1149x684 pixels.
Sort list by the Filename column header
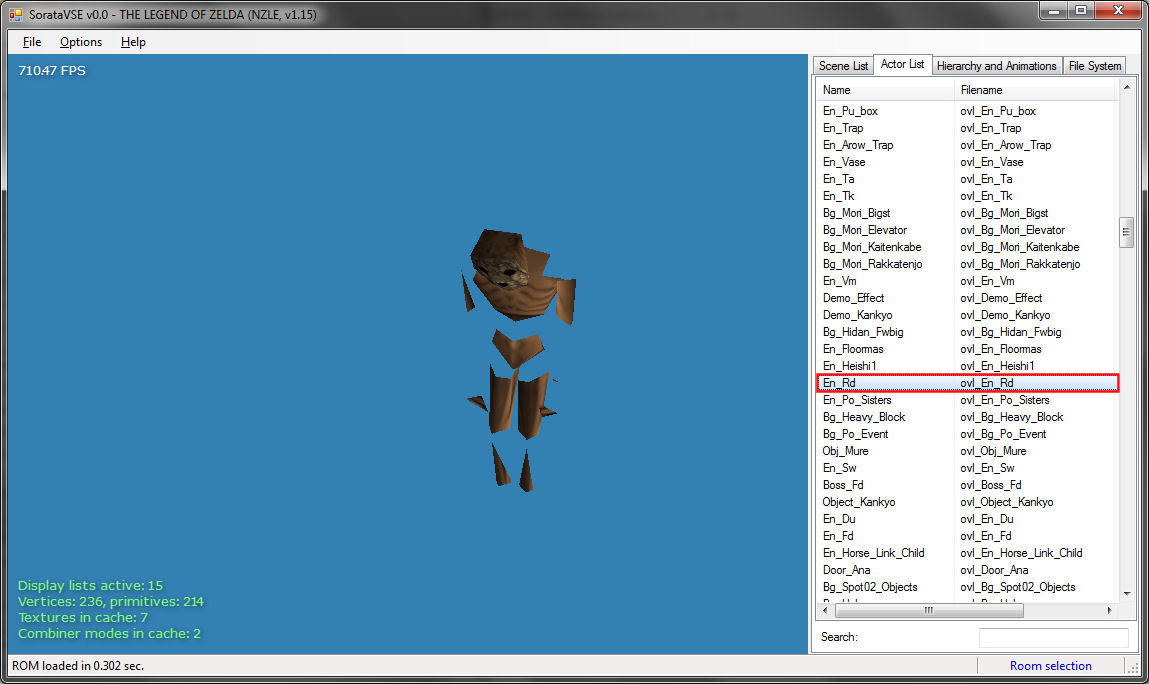(1035, 90)
